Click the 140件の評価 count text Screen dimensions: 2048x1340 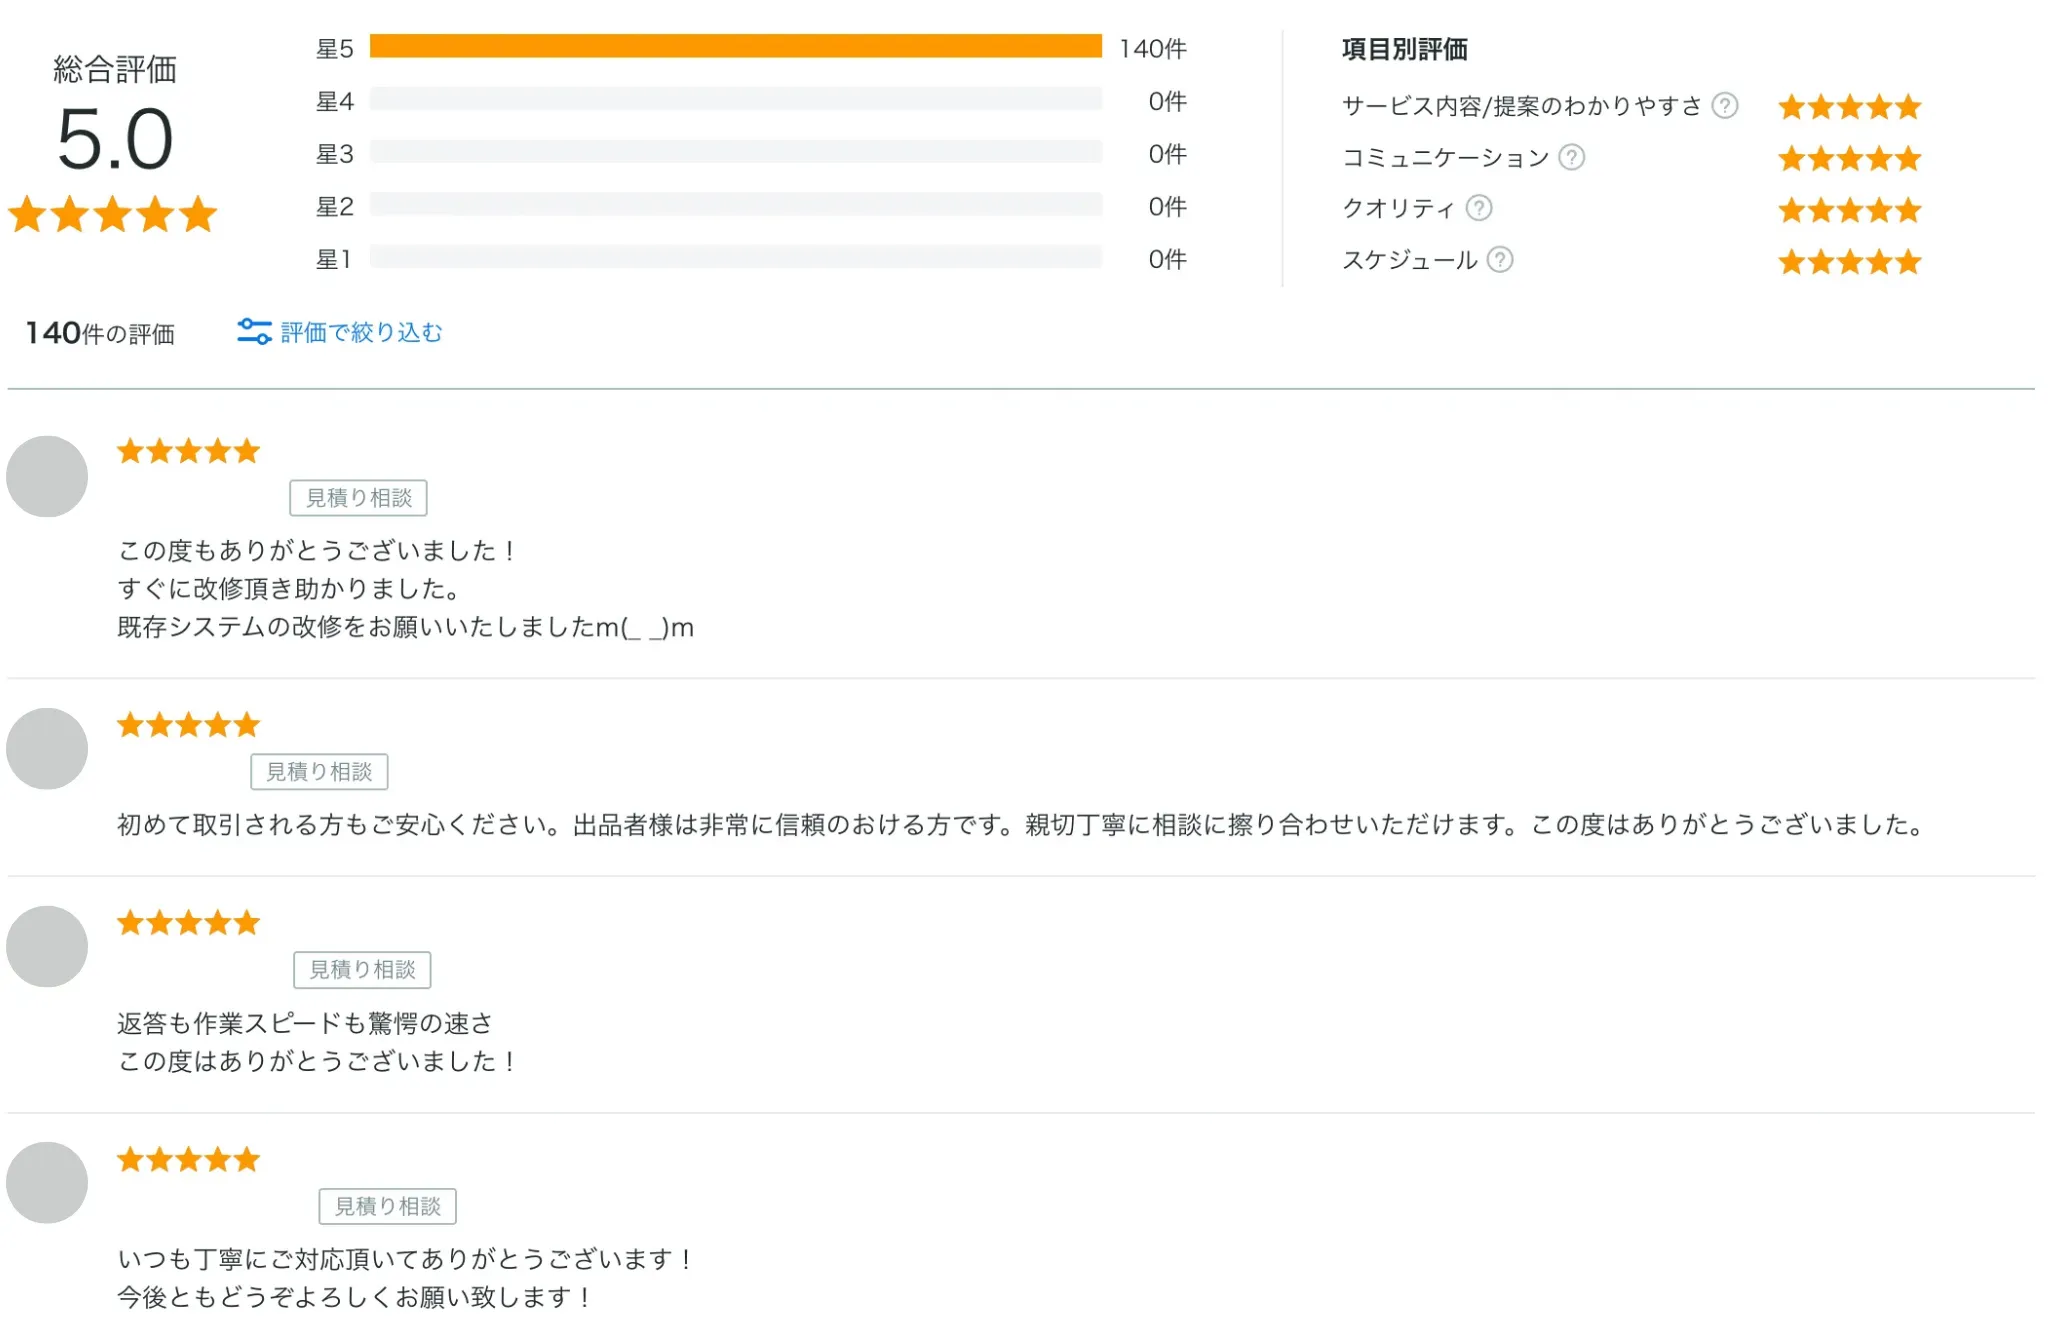click(x=100, y=333)
